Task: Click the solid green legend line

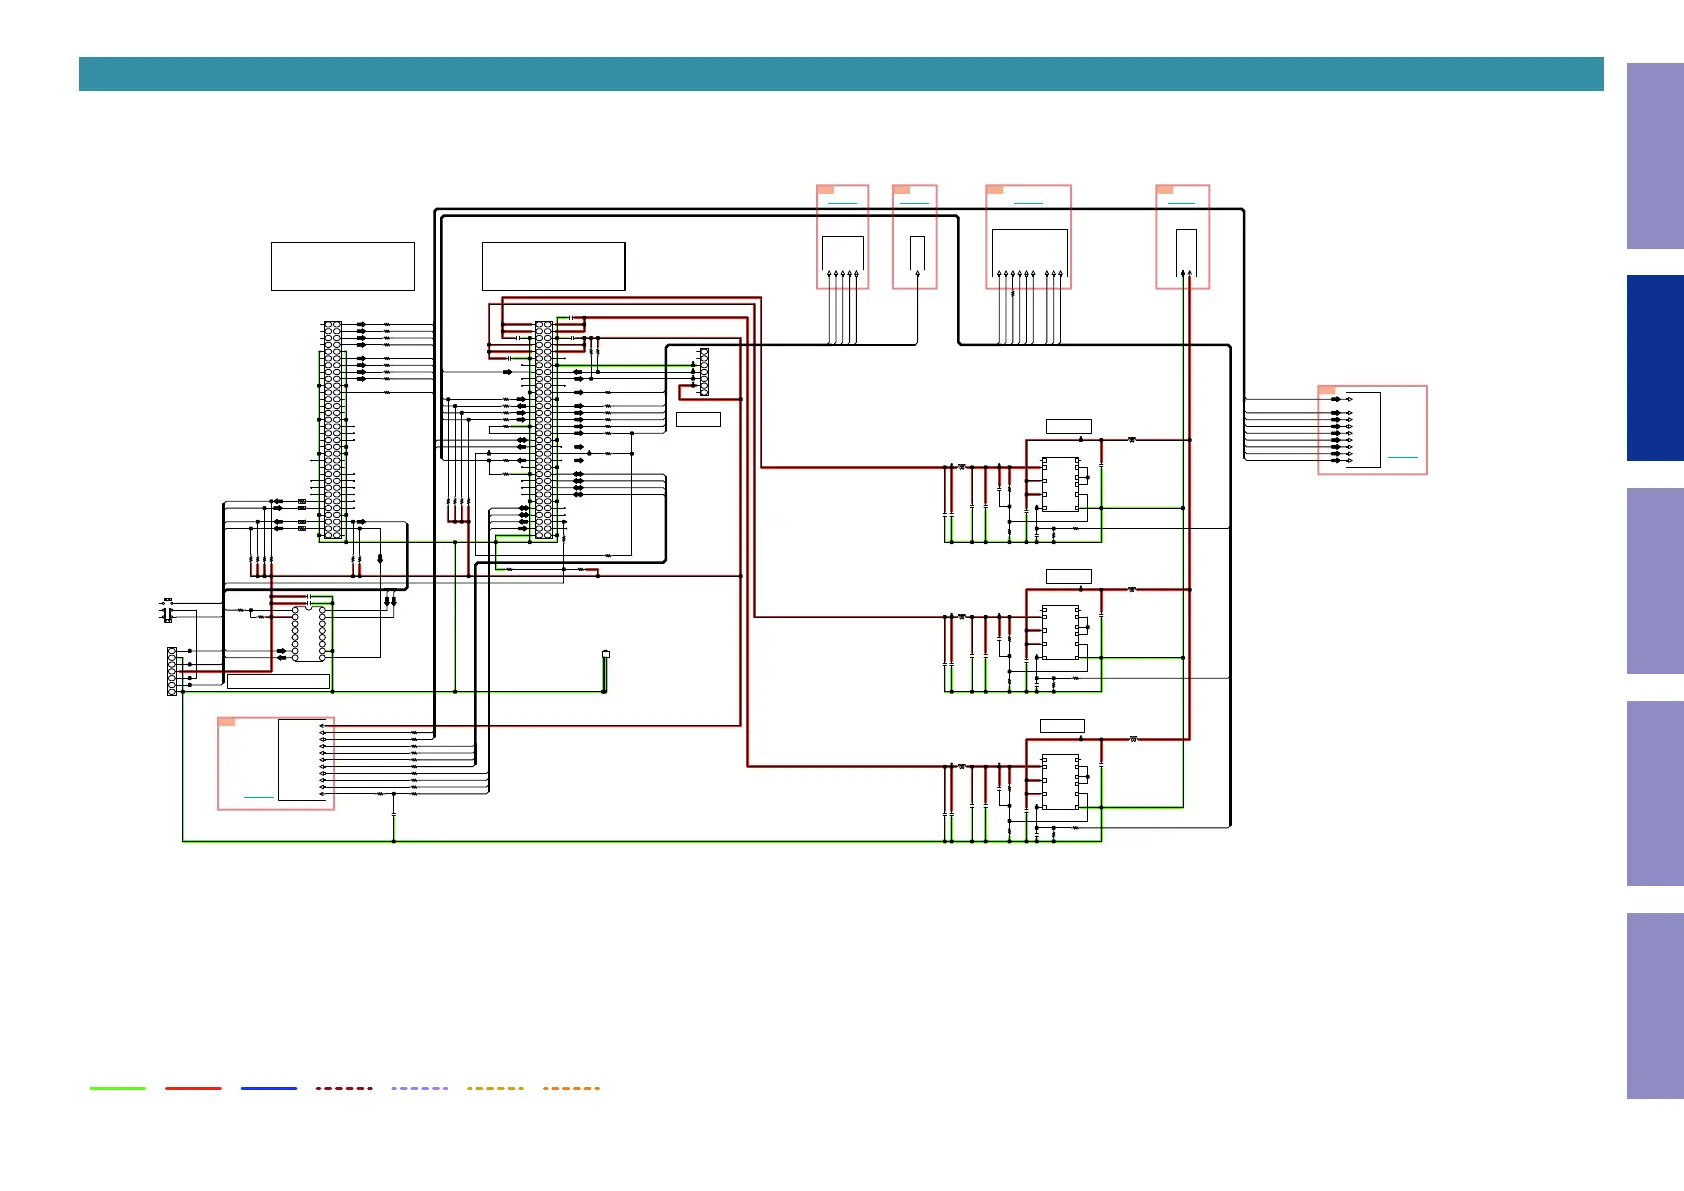Action: pyautogui.click(x=118, y=1088)
